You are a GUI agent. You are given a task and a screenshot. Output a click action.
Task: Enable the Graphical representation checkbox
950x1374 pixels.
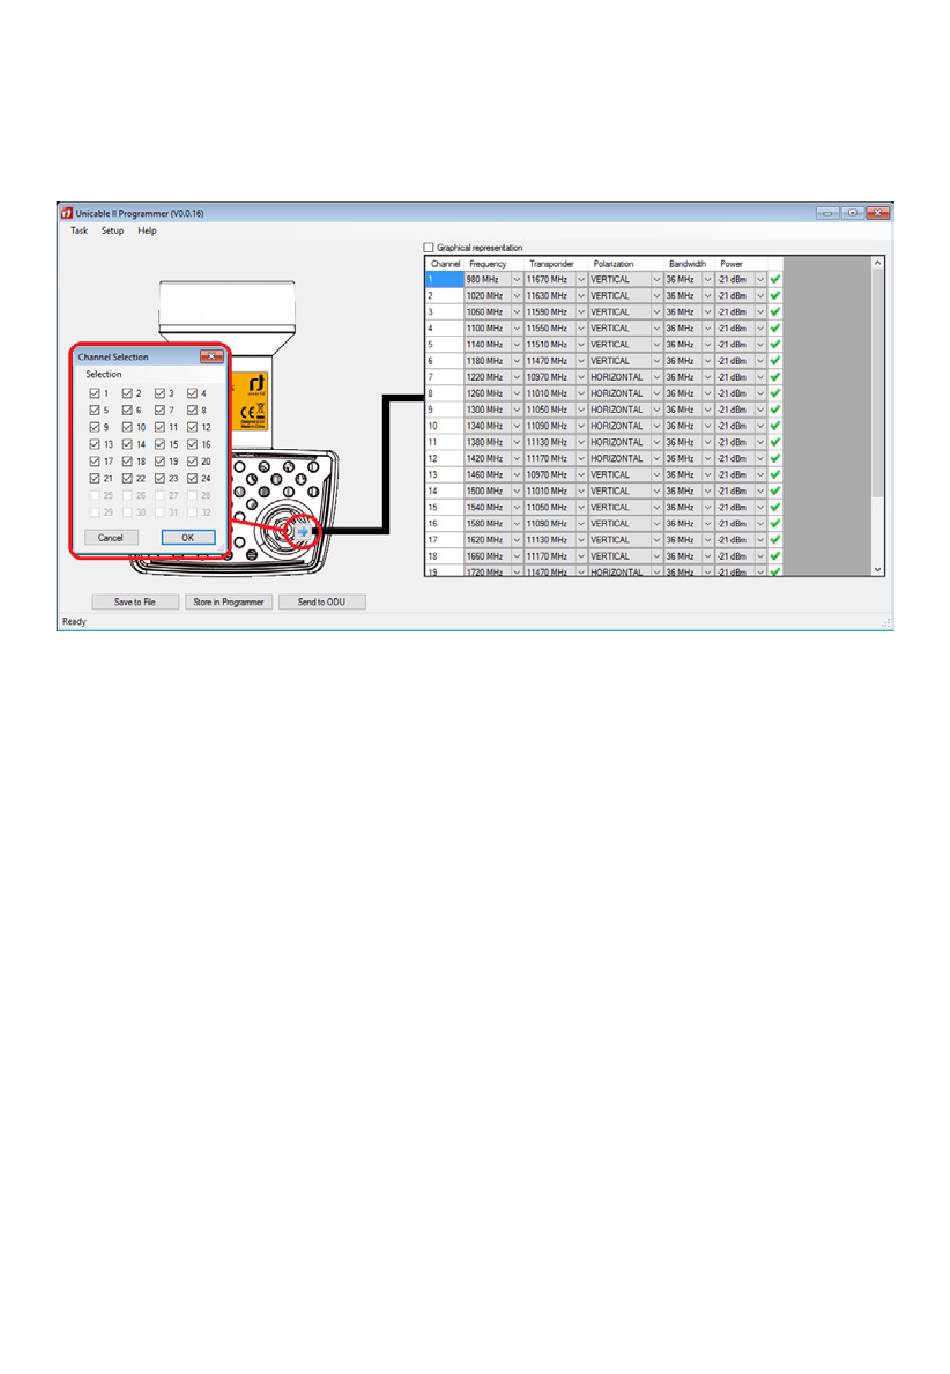(x=429, y=247)
